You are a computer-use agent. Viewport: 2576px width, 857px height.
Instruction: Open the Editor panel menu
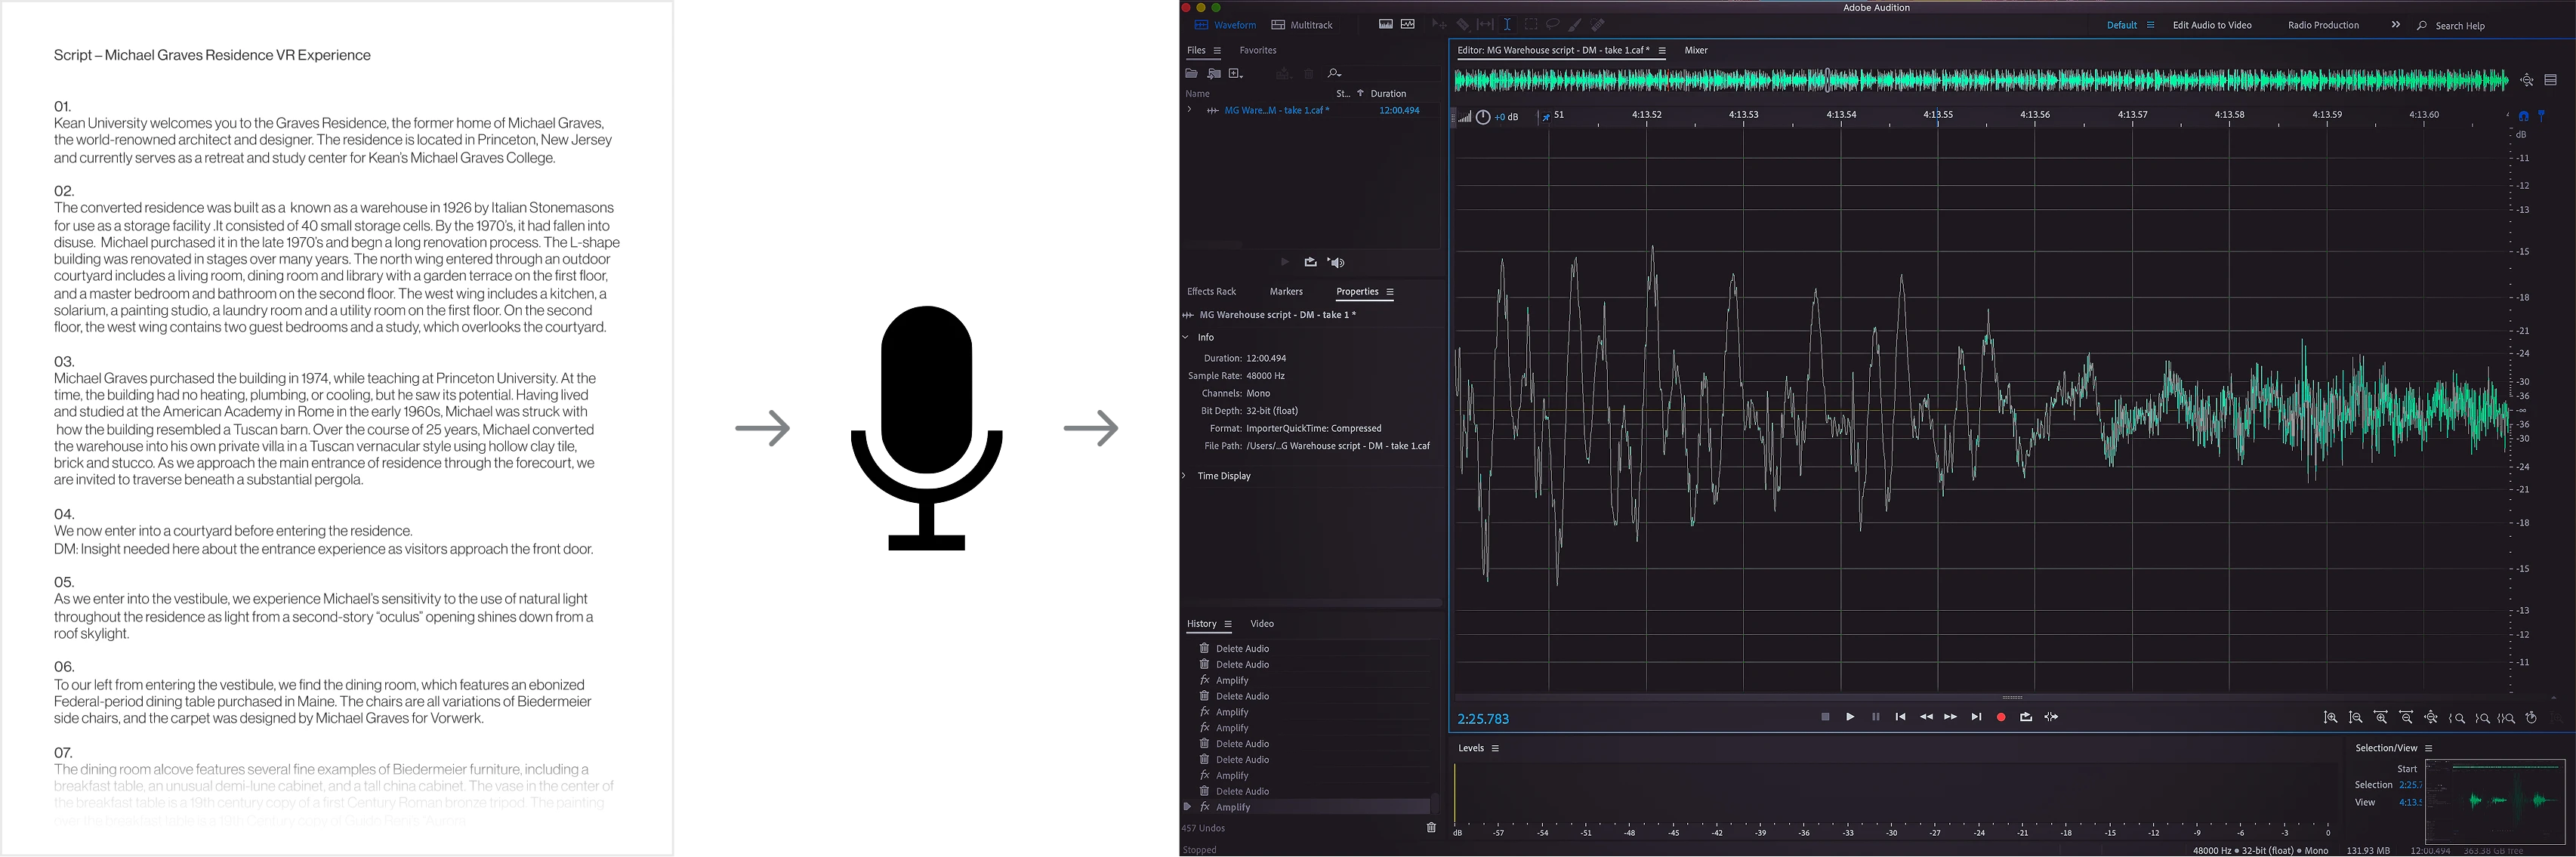pos(1661,50)
